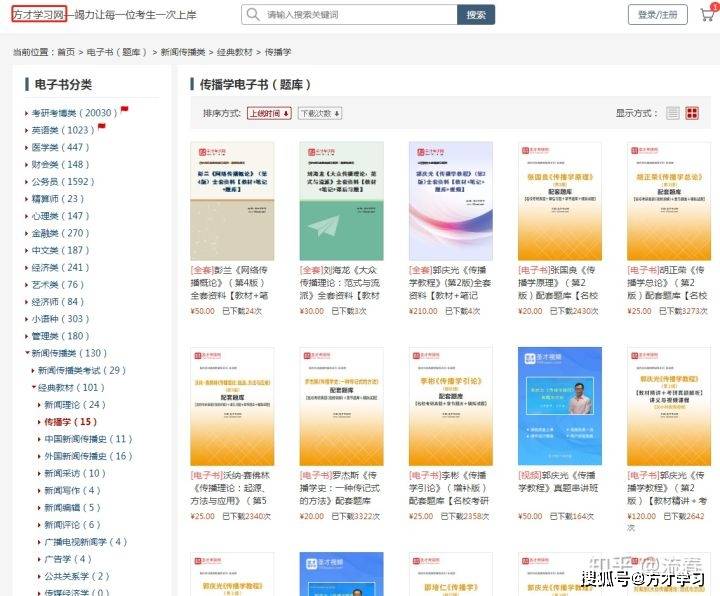Open [全套]彭兰《网络传播概论》title link
720x596 pixels.
[x=230, y=283]
